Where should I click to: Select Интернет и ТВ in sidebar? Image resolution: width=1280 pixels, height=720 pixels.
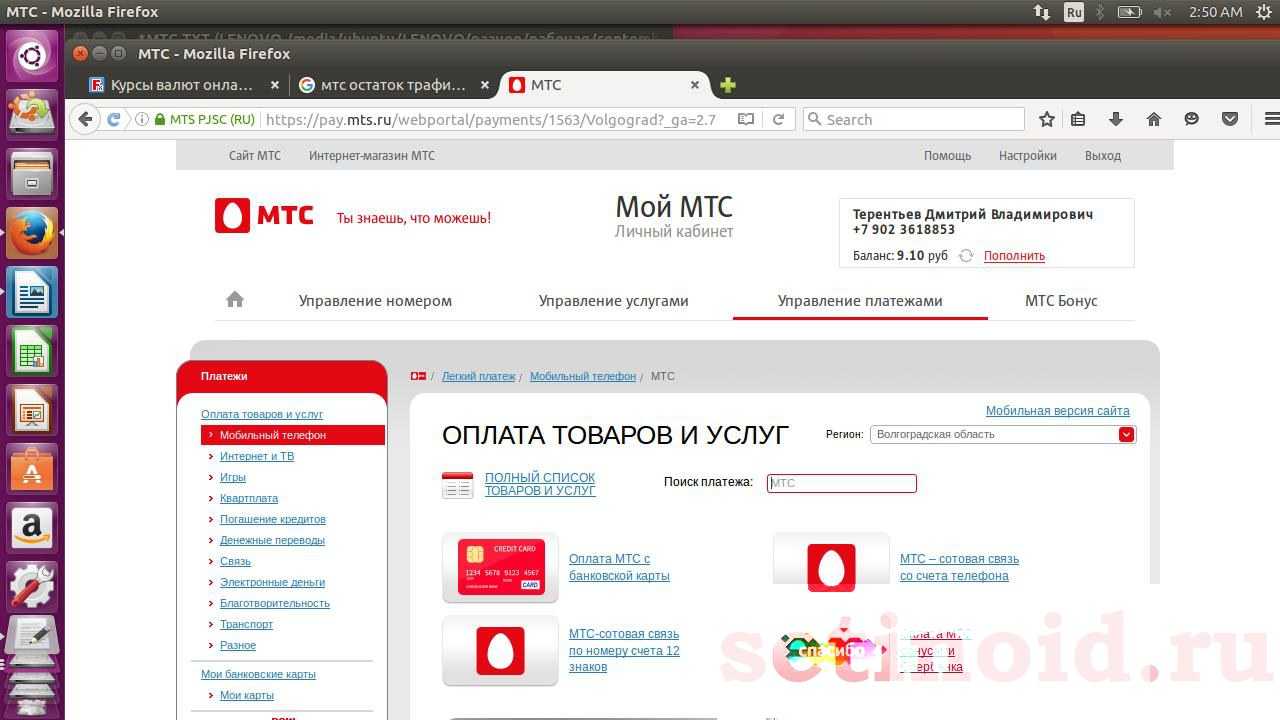click(257, 456)
